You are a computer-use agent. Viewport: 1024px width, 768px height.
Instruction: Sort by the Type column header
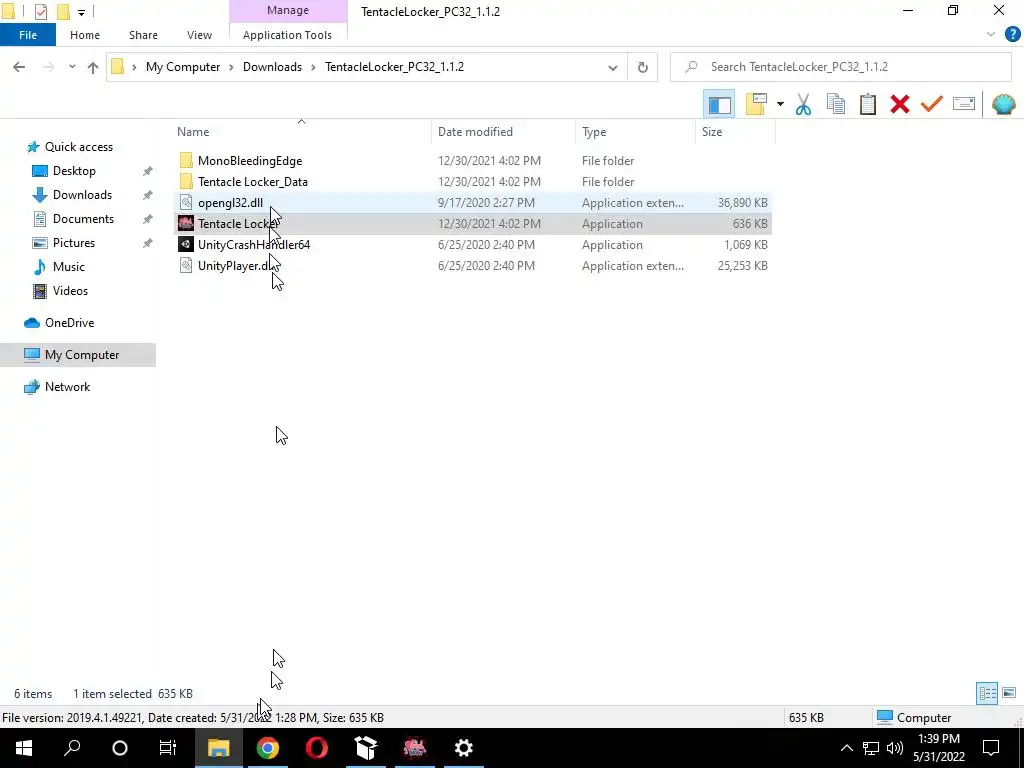594,132
